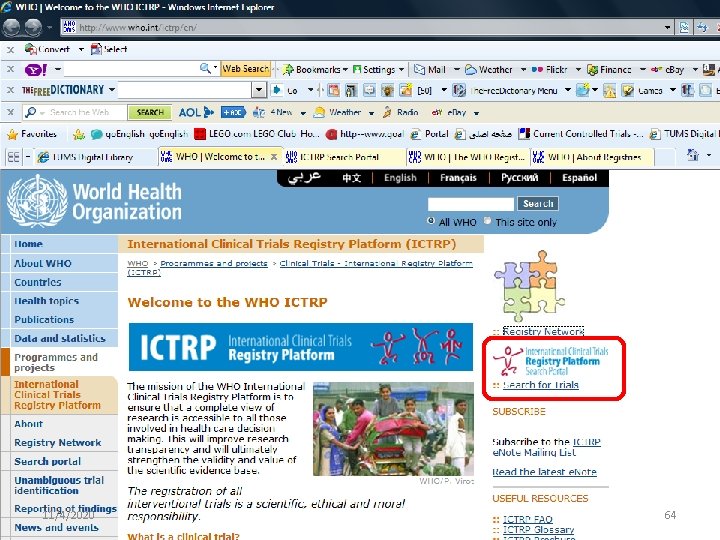Select the All WHO radio button
The height and width of the screenshot is (540, 720).
[431, 221]
